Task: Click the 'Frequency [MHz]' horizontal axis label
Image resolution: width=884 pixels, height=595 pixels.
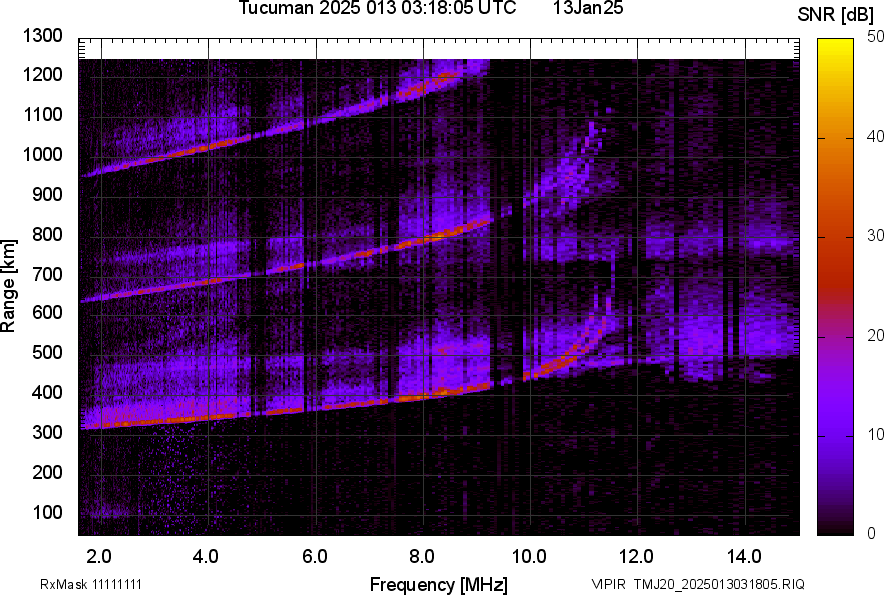Action: pyautogui.click(x=438, y=584)
